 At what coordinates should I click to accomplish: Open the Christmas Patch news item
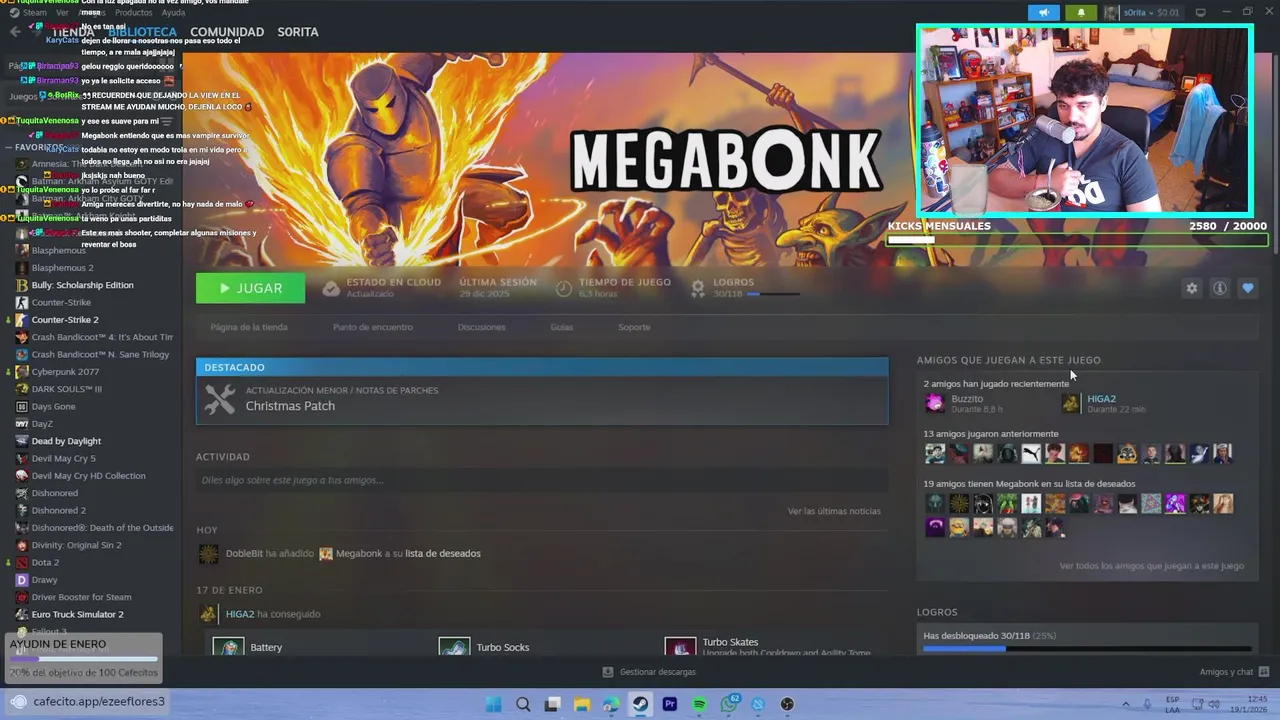pos(542,400)
